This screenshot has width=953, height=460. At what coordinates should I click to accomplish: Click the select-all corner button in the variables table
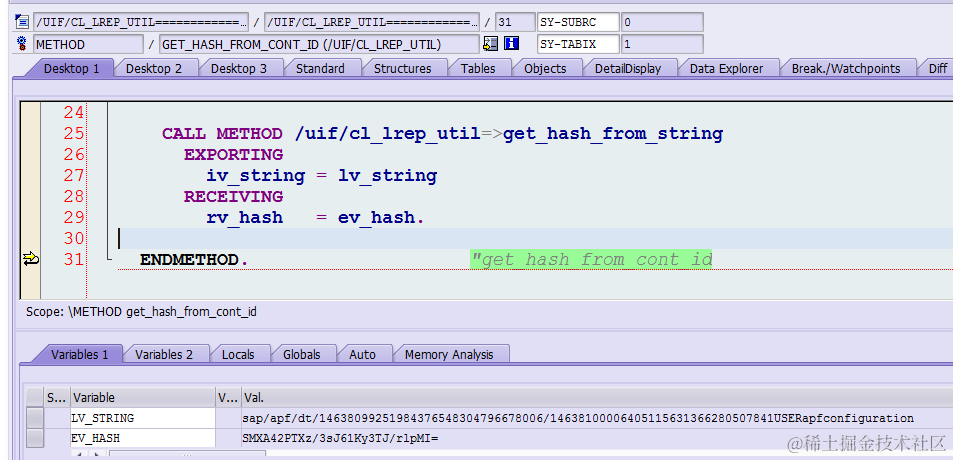35,398
